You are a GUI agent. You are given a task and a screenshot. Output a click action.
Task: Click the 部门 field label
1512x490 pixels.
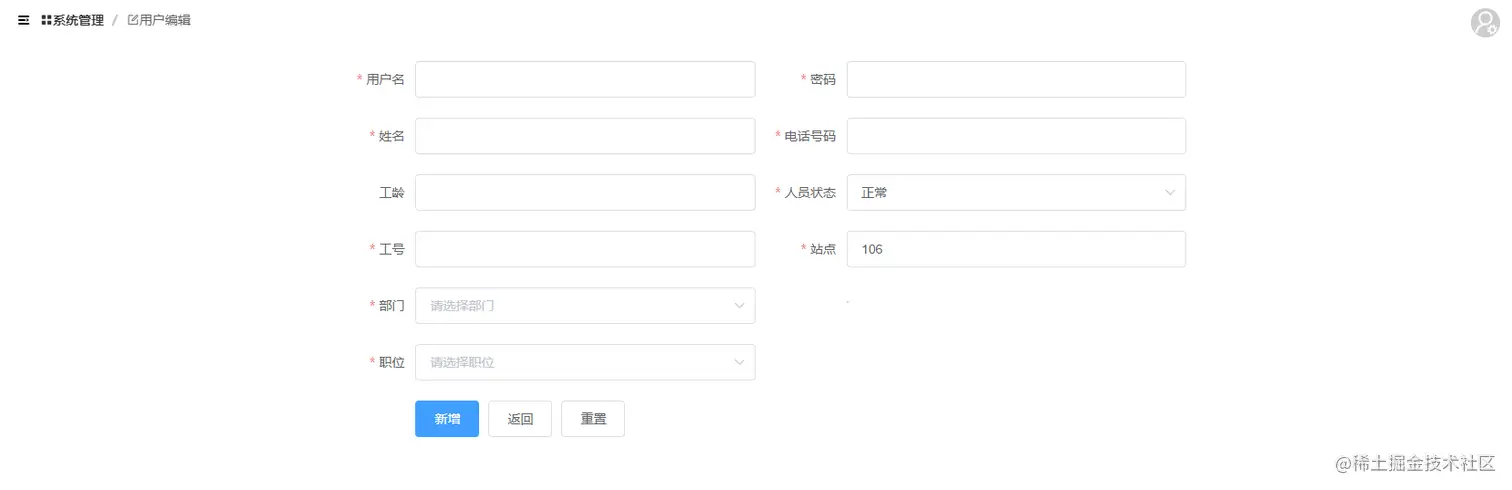(392, 306)
